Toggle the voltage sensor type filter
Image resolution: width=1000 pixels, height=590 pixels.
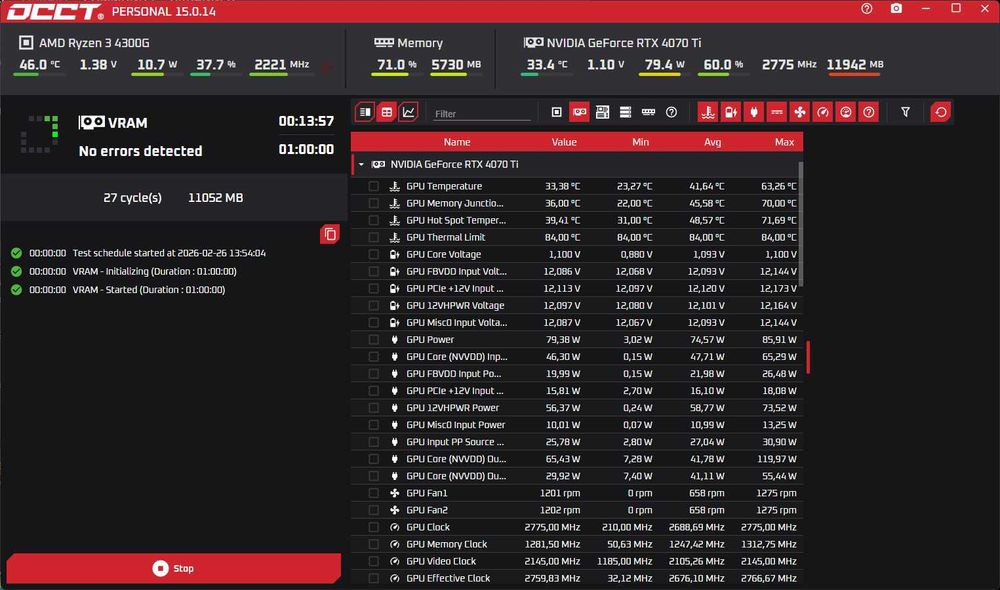tap(731, 112)
